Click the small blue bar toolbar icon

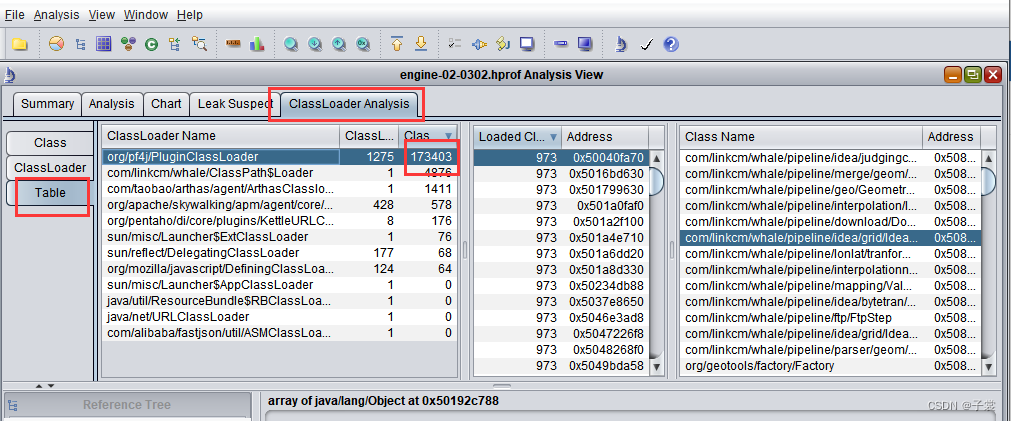(x=561, y=44)
